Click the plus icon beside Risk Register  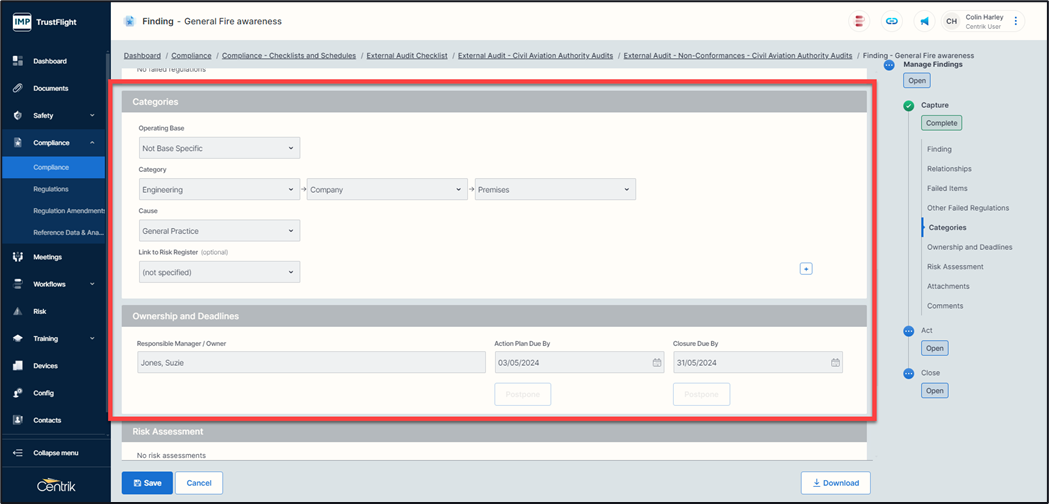(x=806, y=269)
